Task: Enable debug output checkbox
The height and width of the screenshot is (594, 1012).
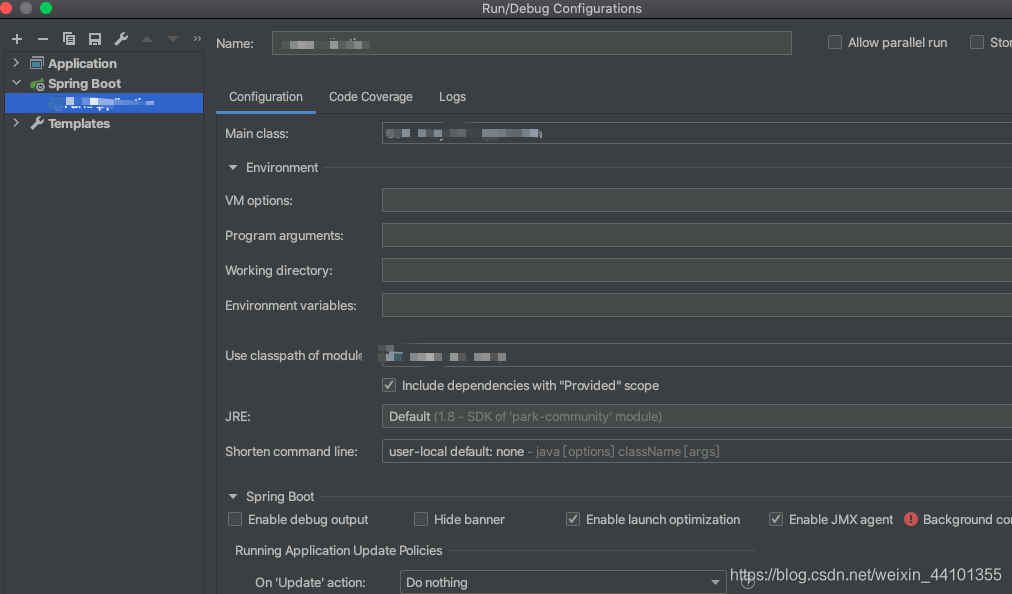Action: tap(234, 519)
